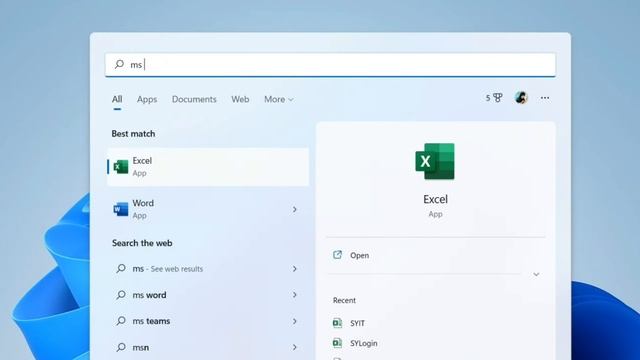Click Excel file icon next to SYLogin
Screen dimensions: 640x360
[x=337, y=343]
